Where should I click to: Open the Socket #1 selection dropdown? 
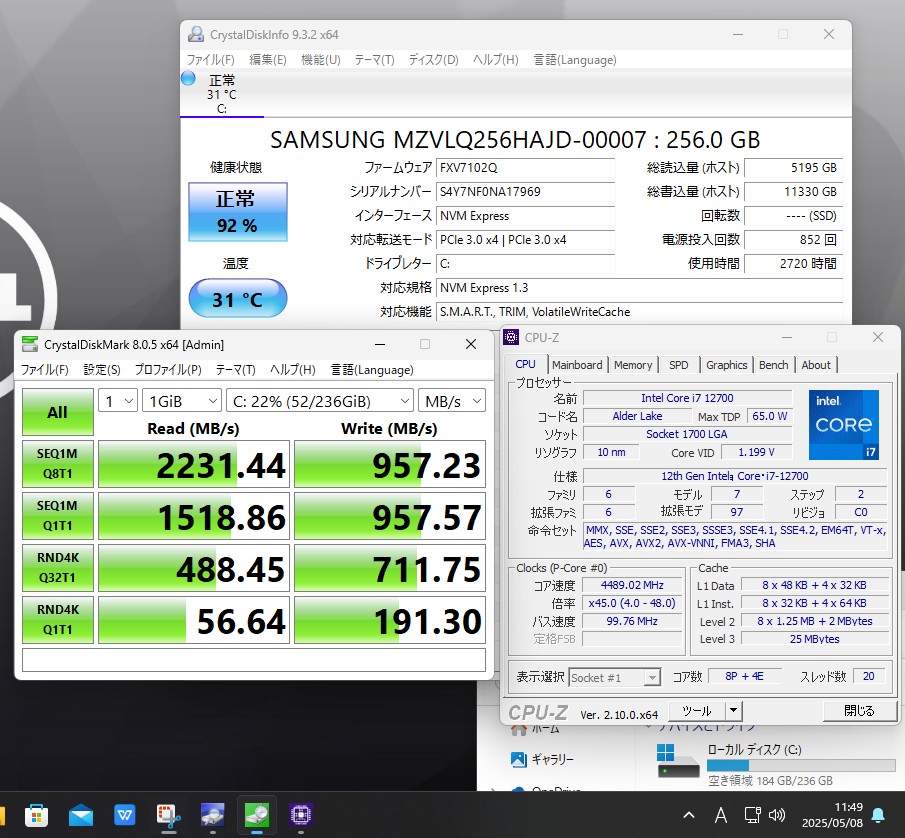[615, 678]
